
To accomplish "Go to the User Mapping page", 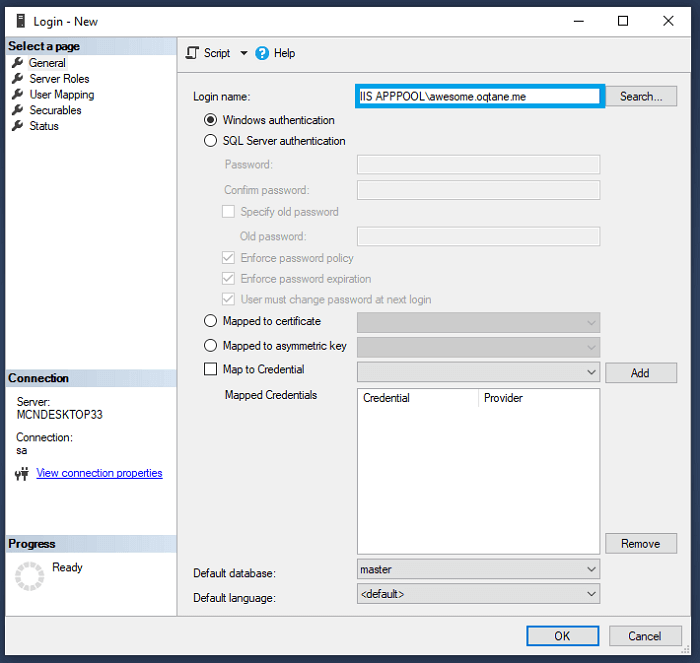I will 62,95.
